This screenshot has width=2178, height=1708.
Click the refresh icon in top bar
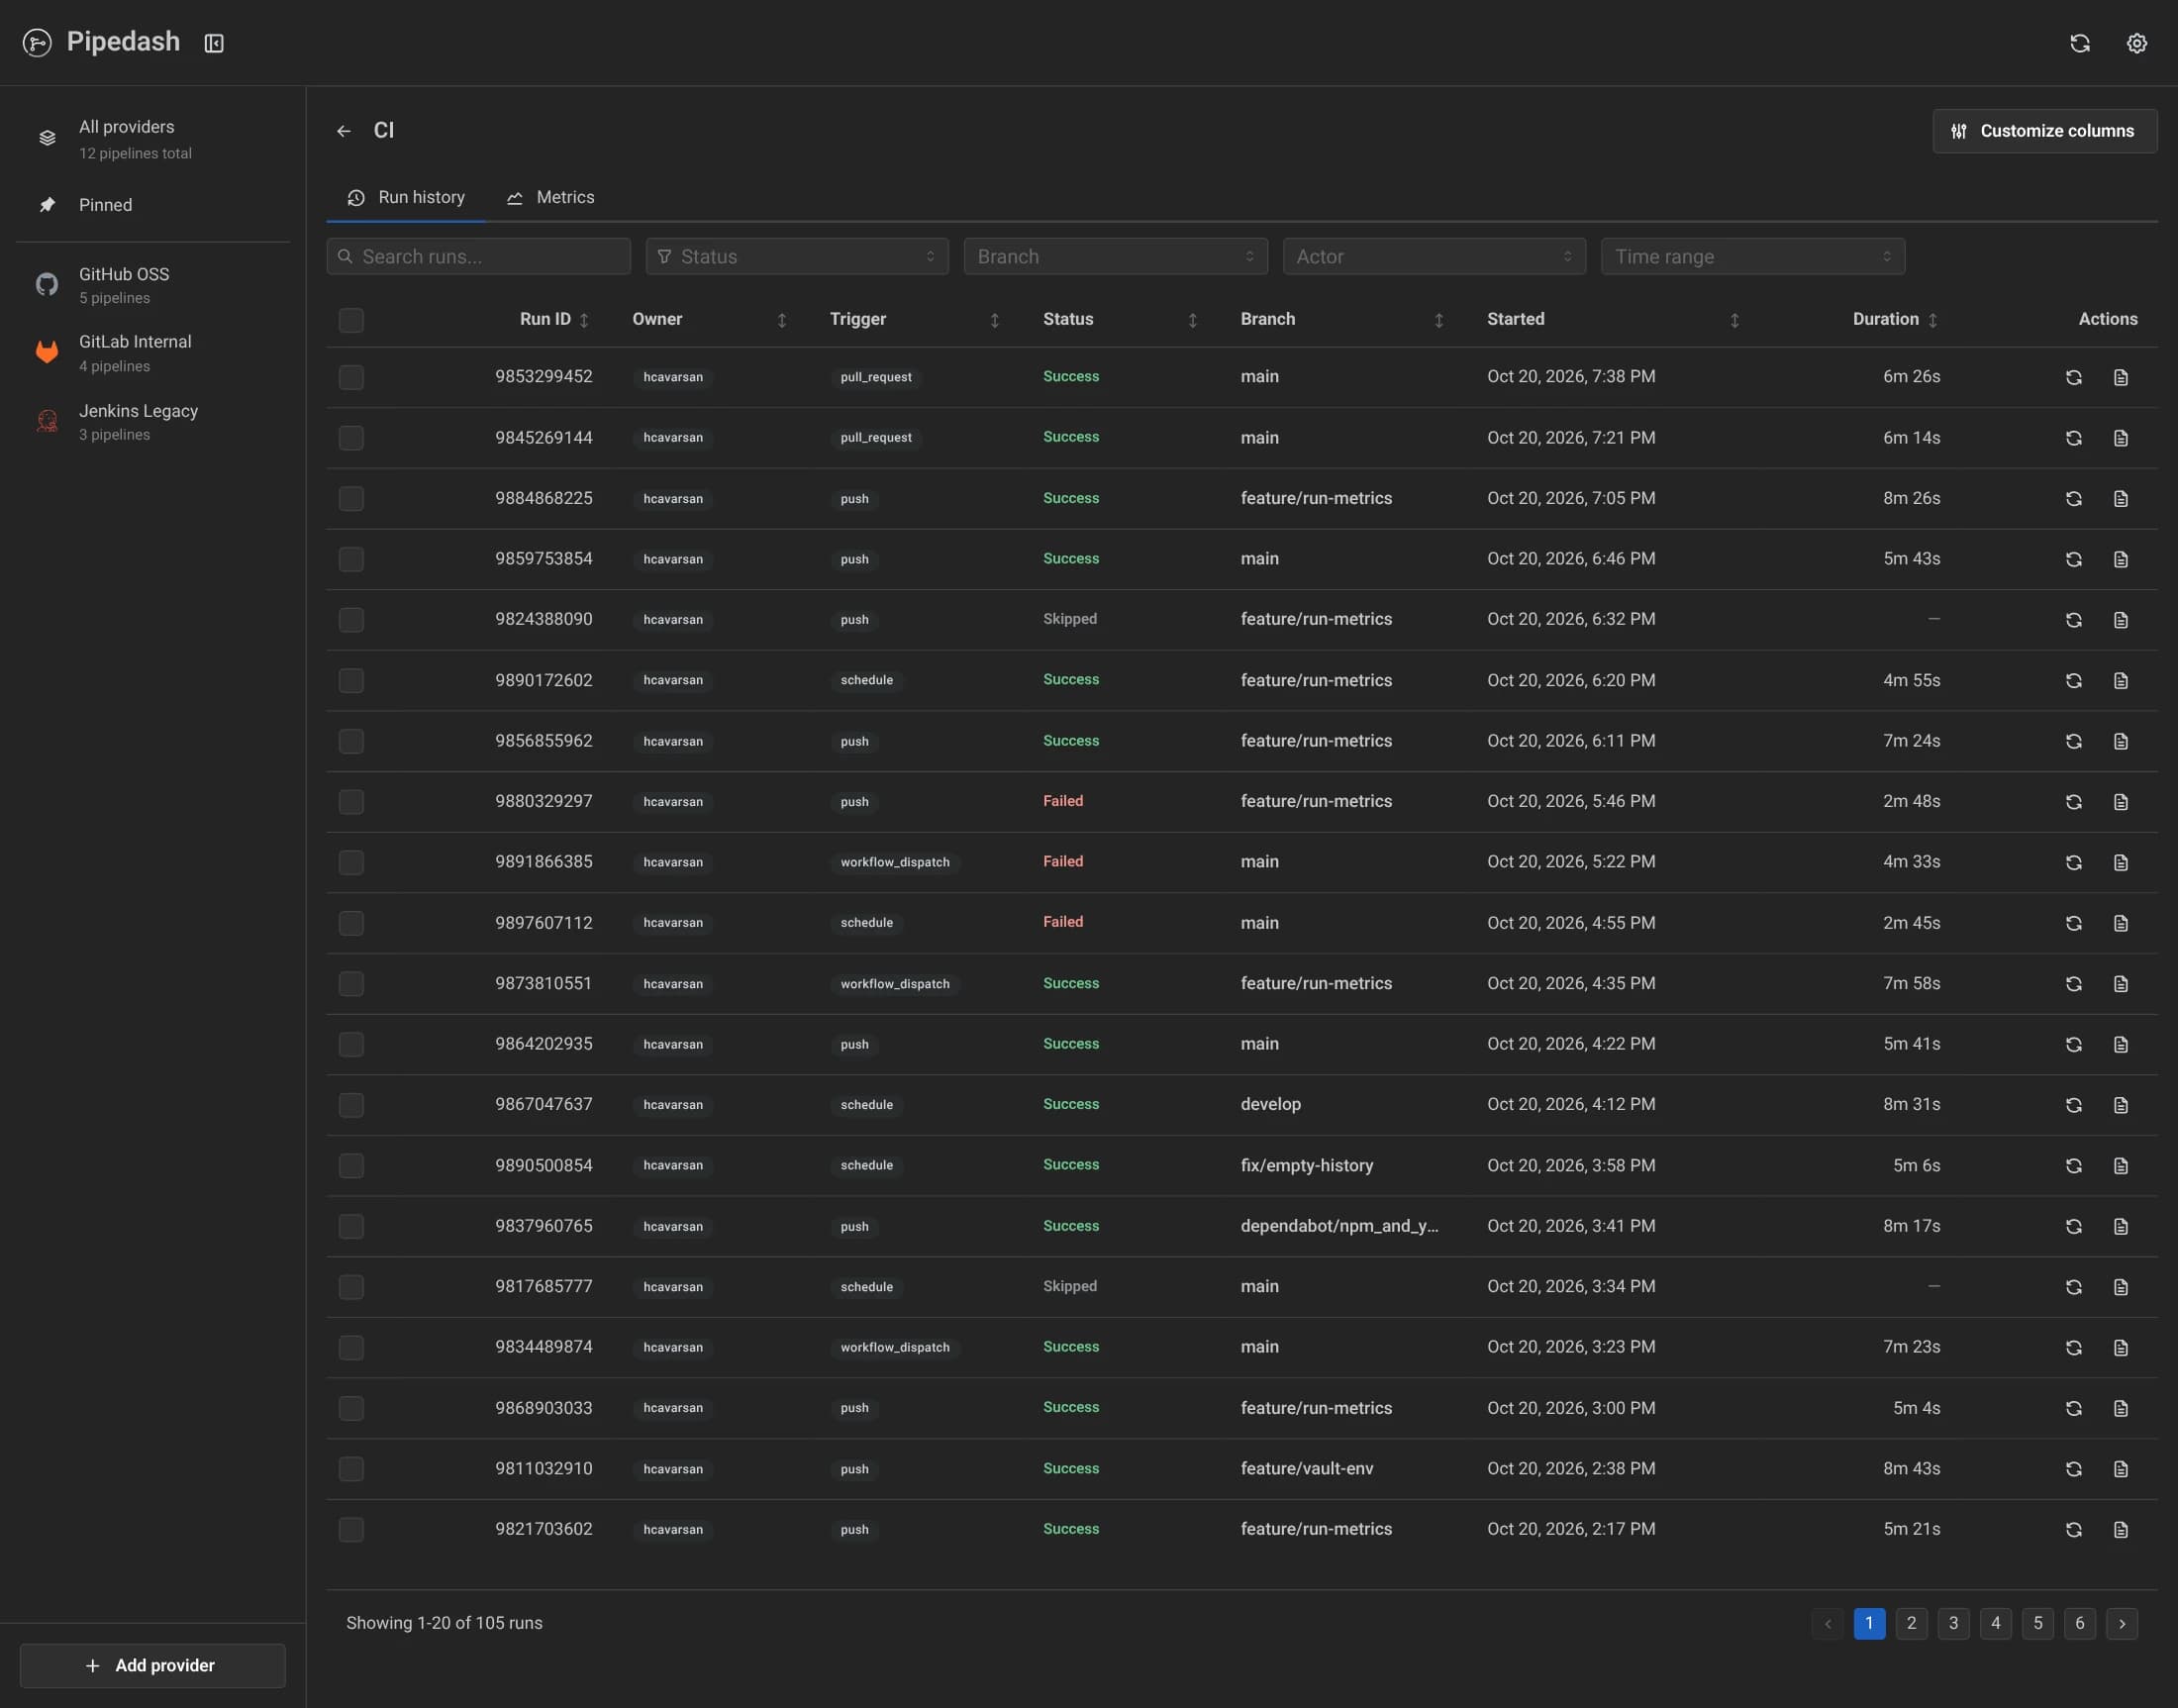[x=2080, y=43]
